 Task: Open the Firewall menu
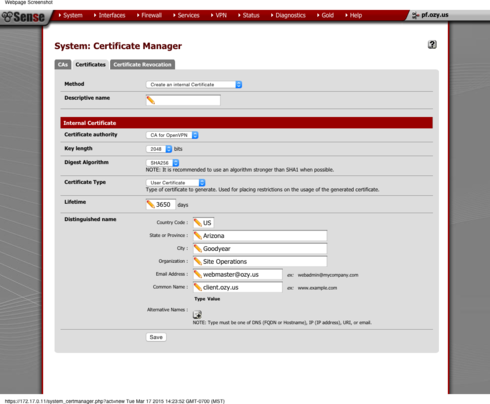pyautogui.click(x=149, y=15)
